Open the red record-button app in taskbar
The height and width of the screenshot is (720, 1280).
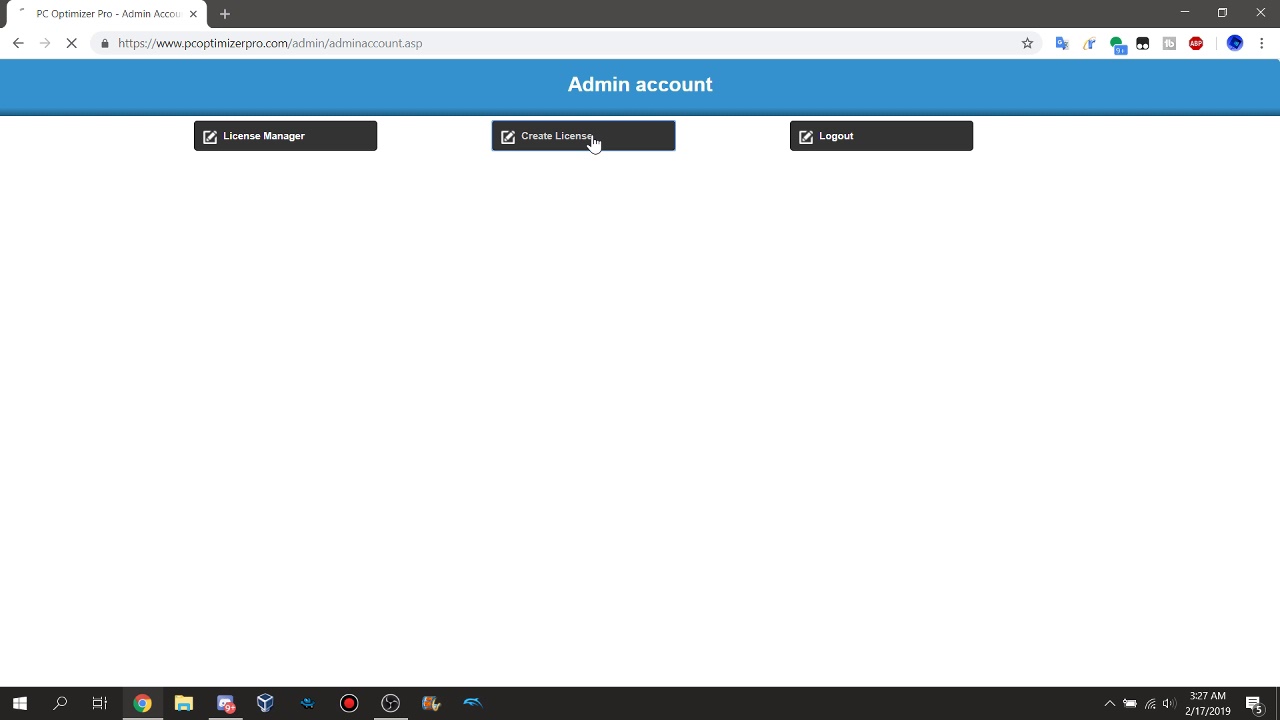point(349,703)
